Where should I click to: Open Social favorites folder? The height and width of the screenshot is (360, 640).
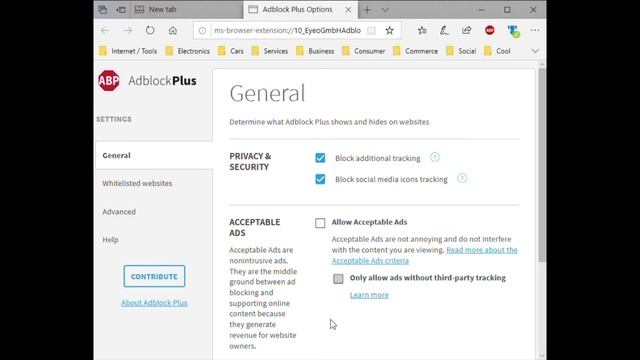click(x=461, y=51)
